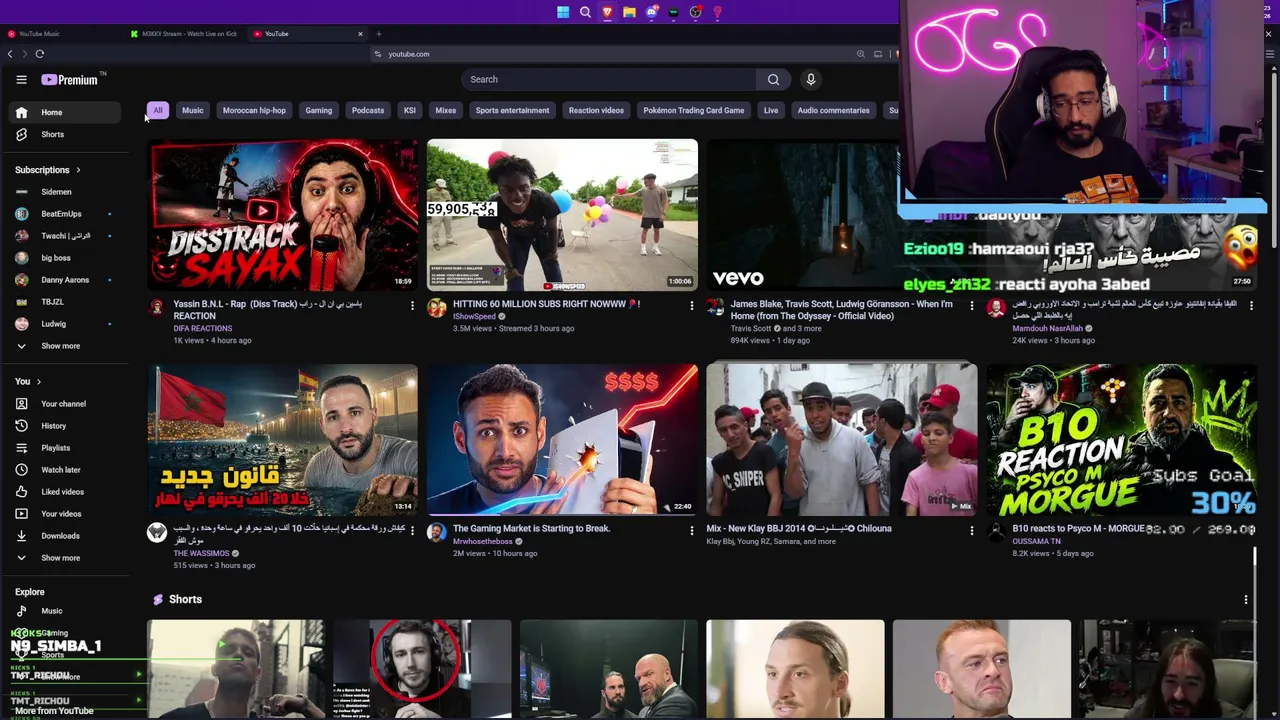Click the search magnifier button
The image size is (1280, 720).
coord(773,80)
